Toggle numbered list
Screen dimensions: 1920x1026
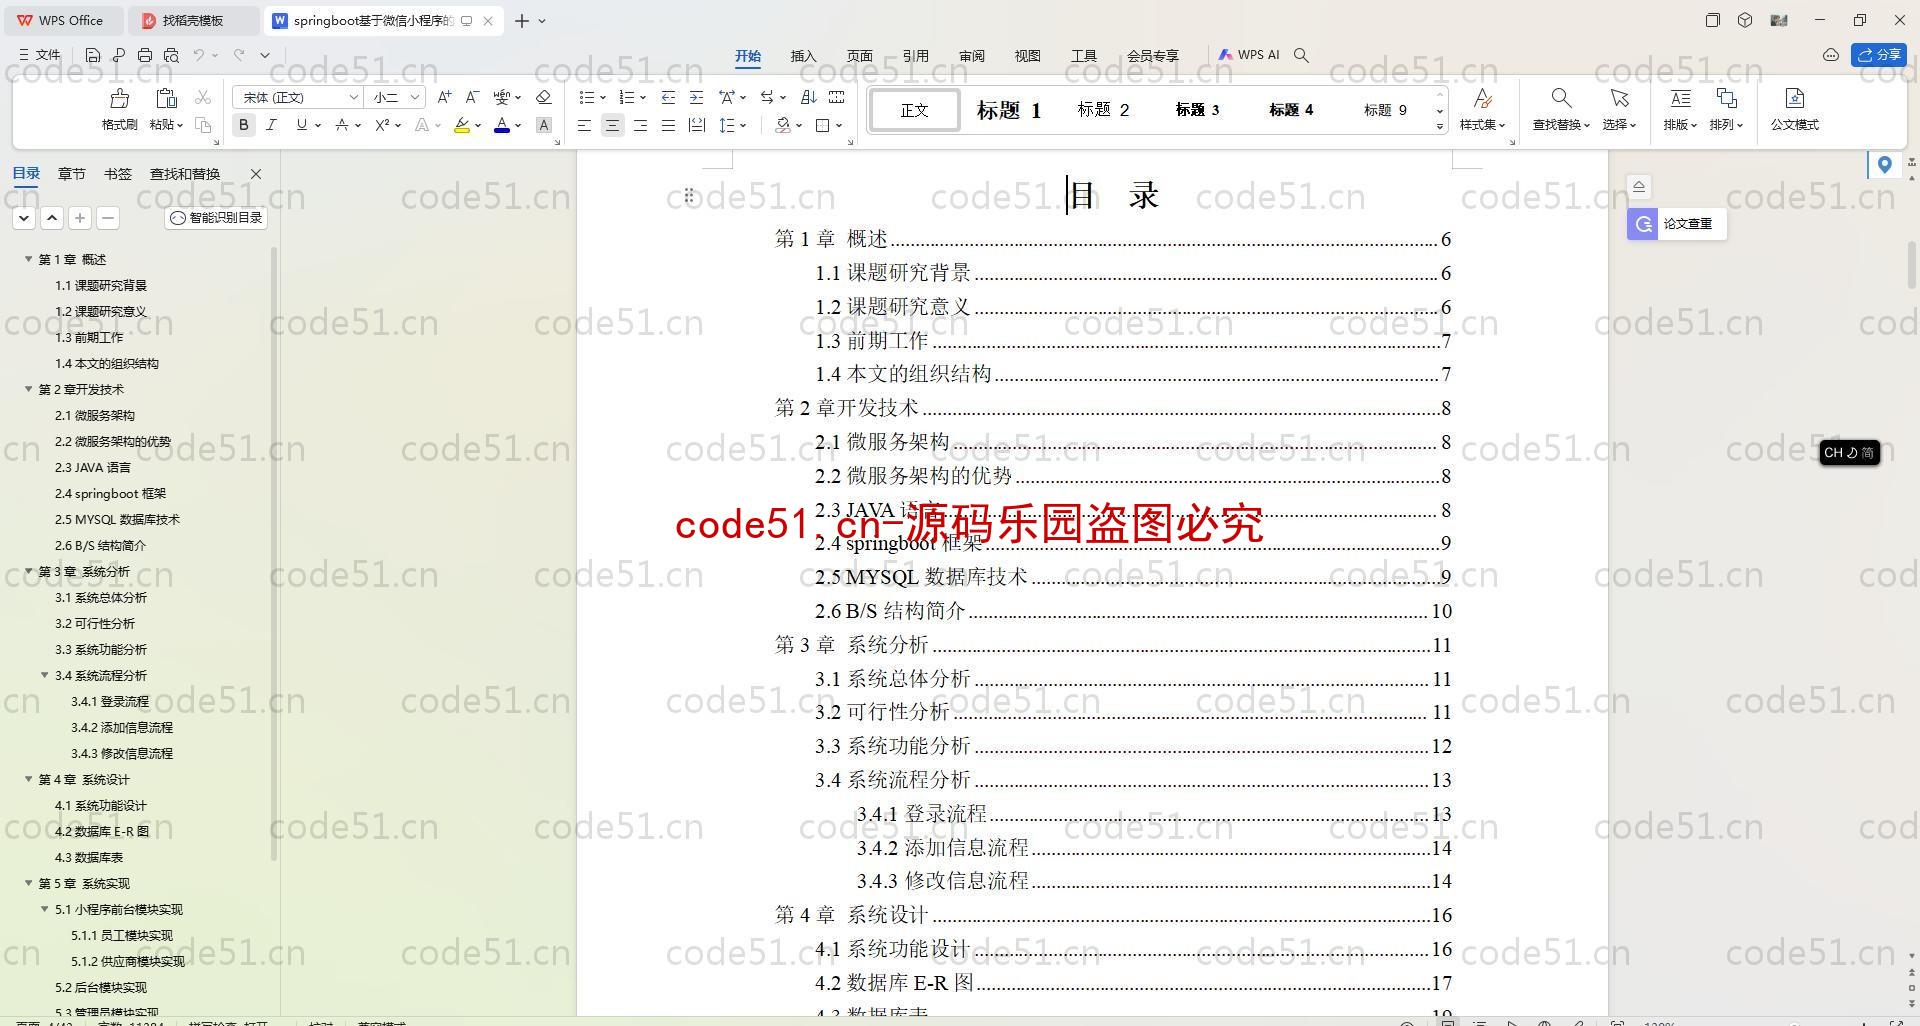point(627,97)
